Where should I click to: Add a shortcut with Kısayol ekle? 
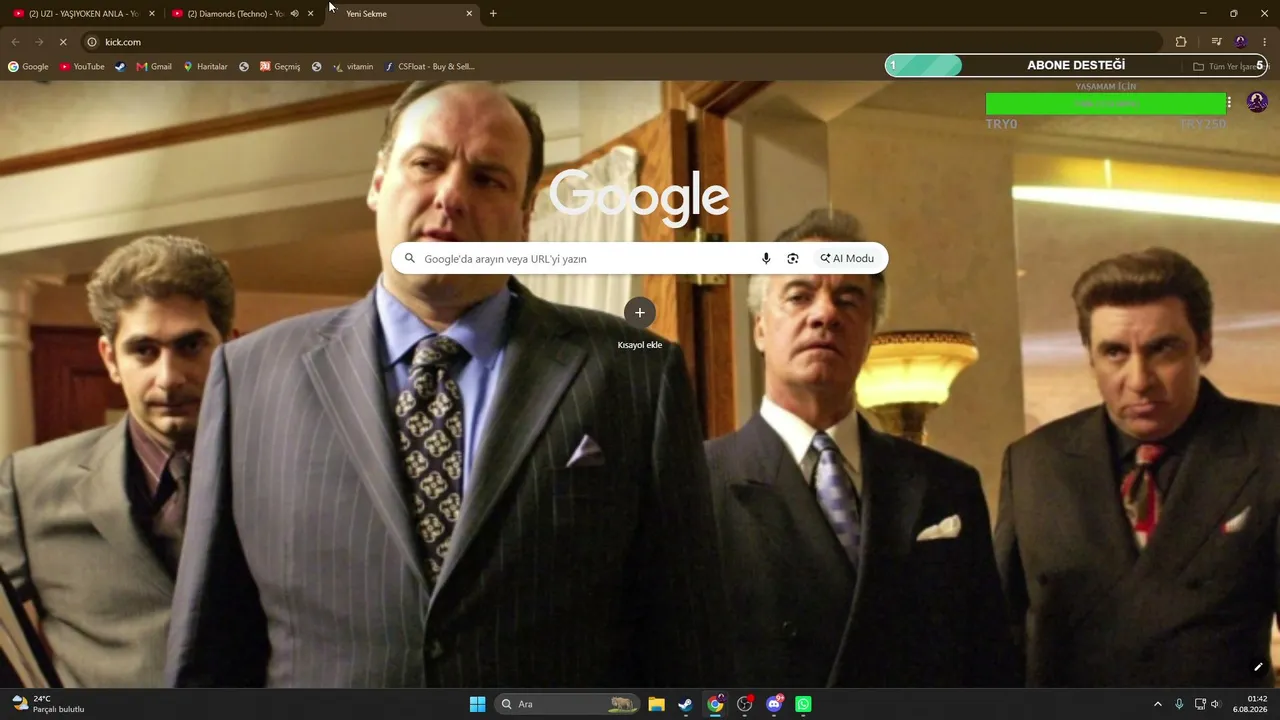(x=640, y=323)
